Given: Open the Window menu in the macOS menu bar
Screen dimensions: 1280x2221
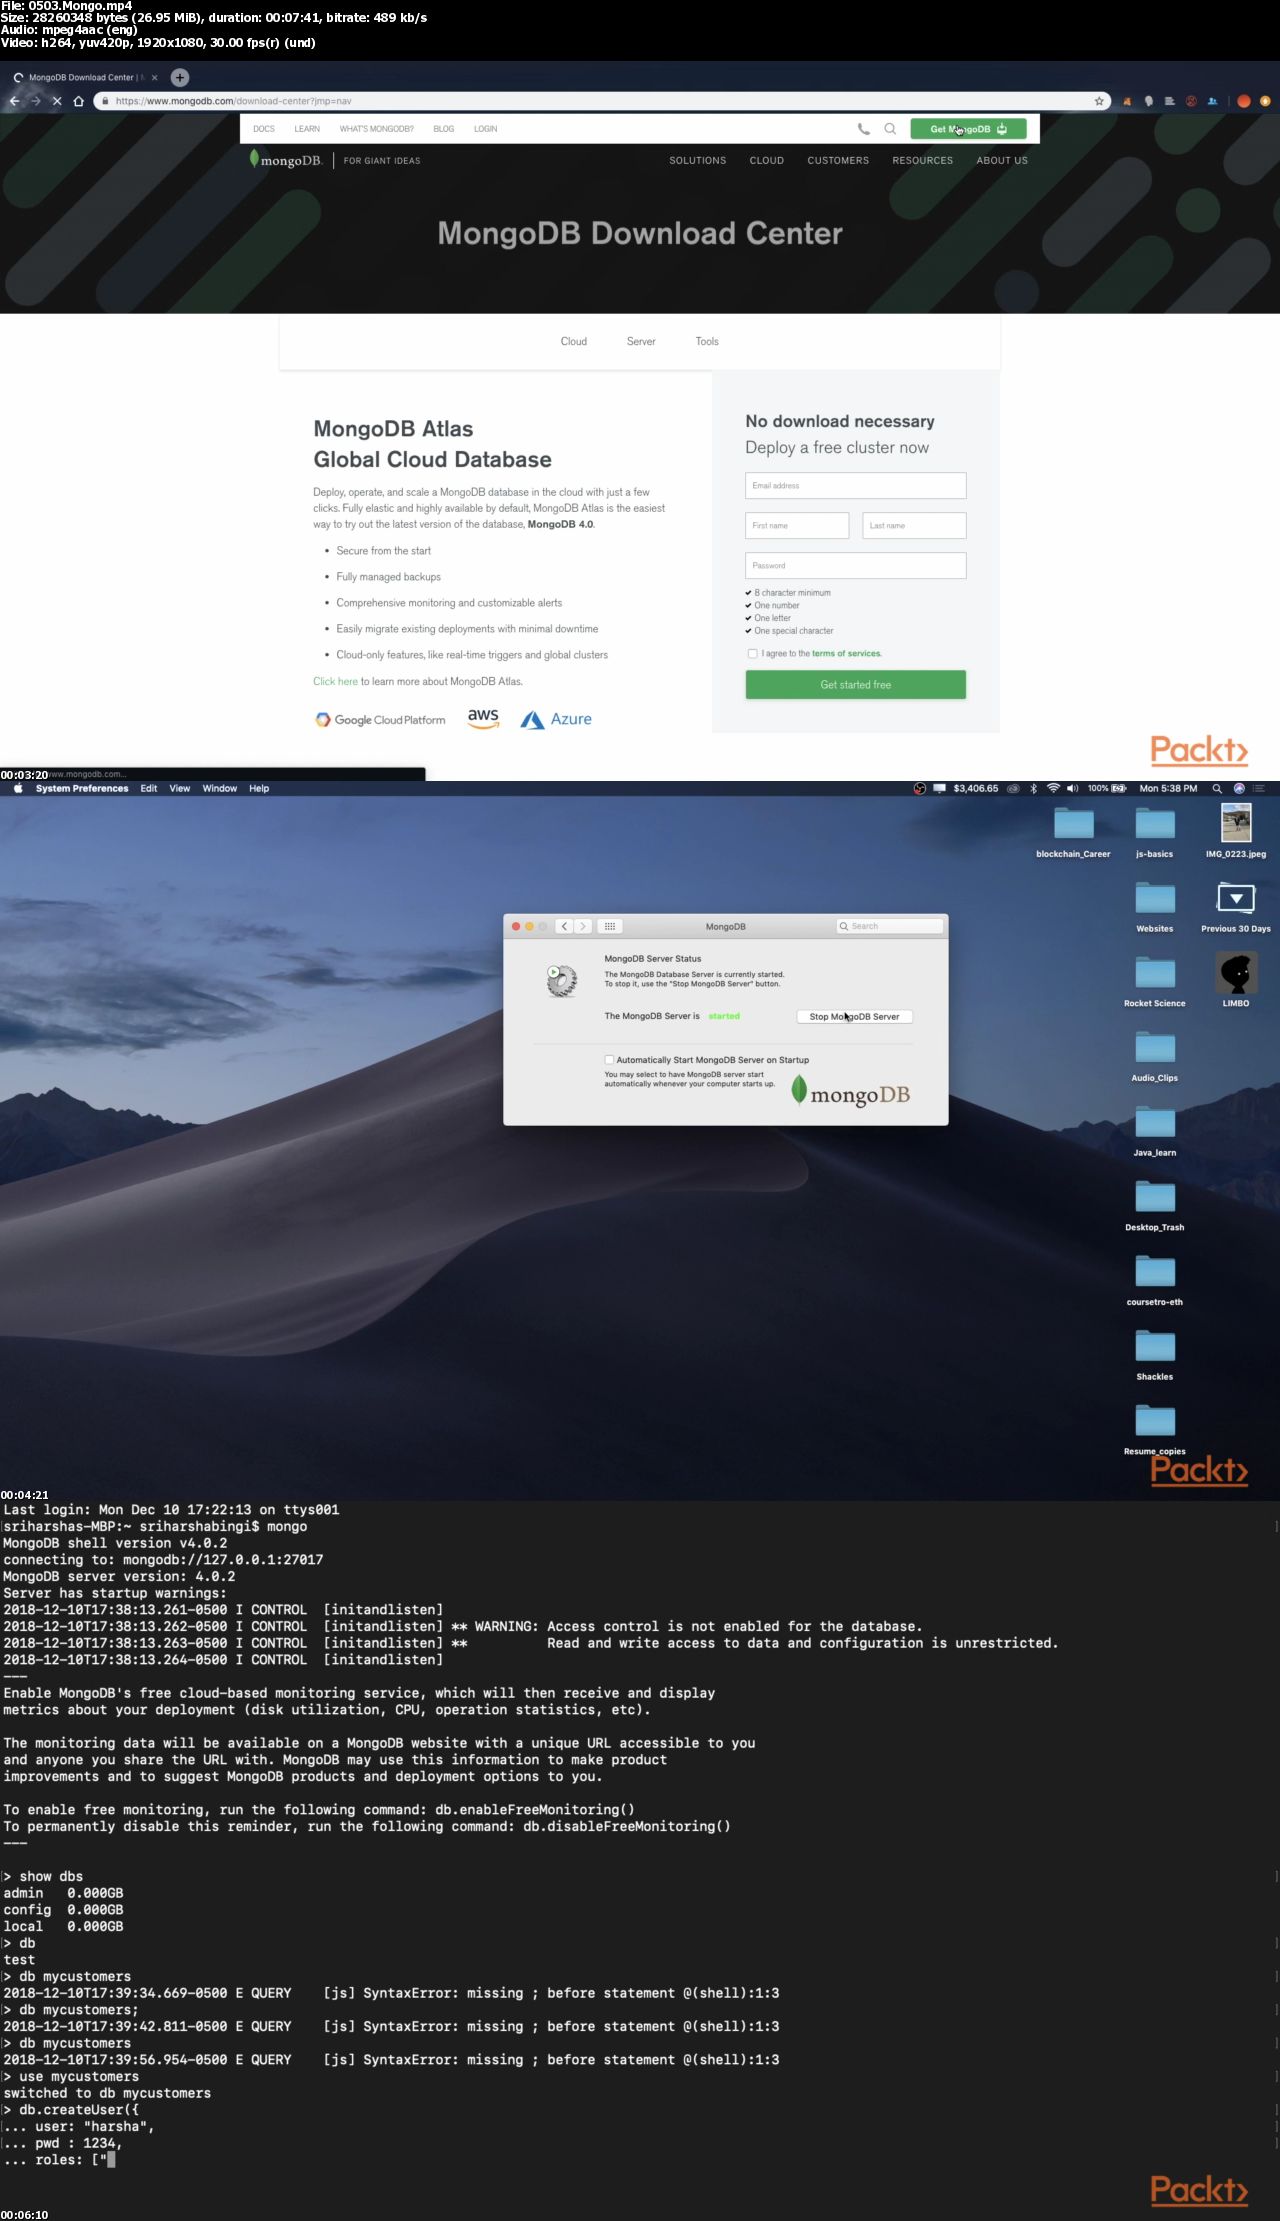Looking at the screenshot, I should 220,788.
